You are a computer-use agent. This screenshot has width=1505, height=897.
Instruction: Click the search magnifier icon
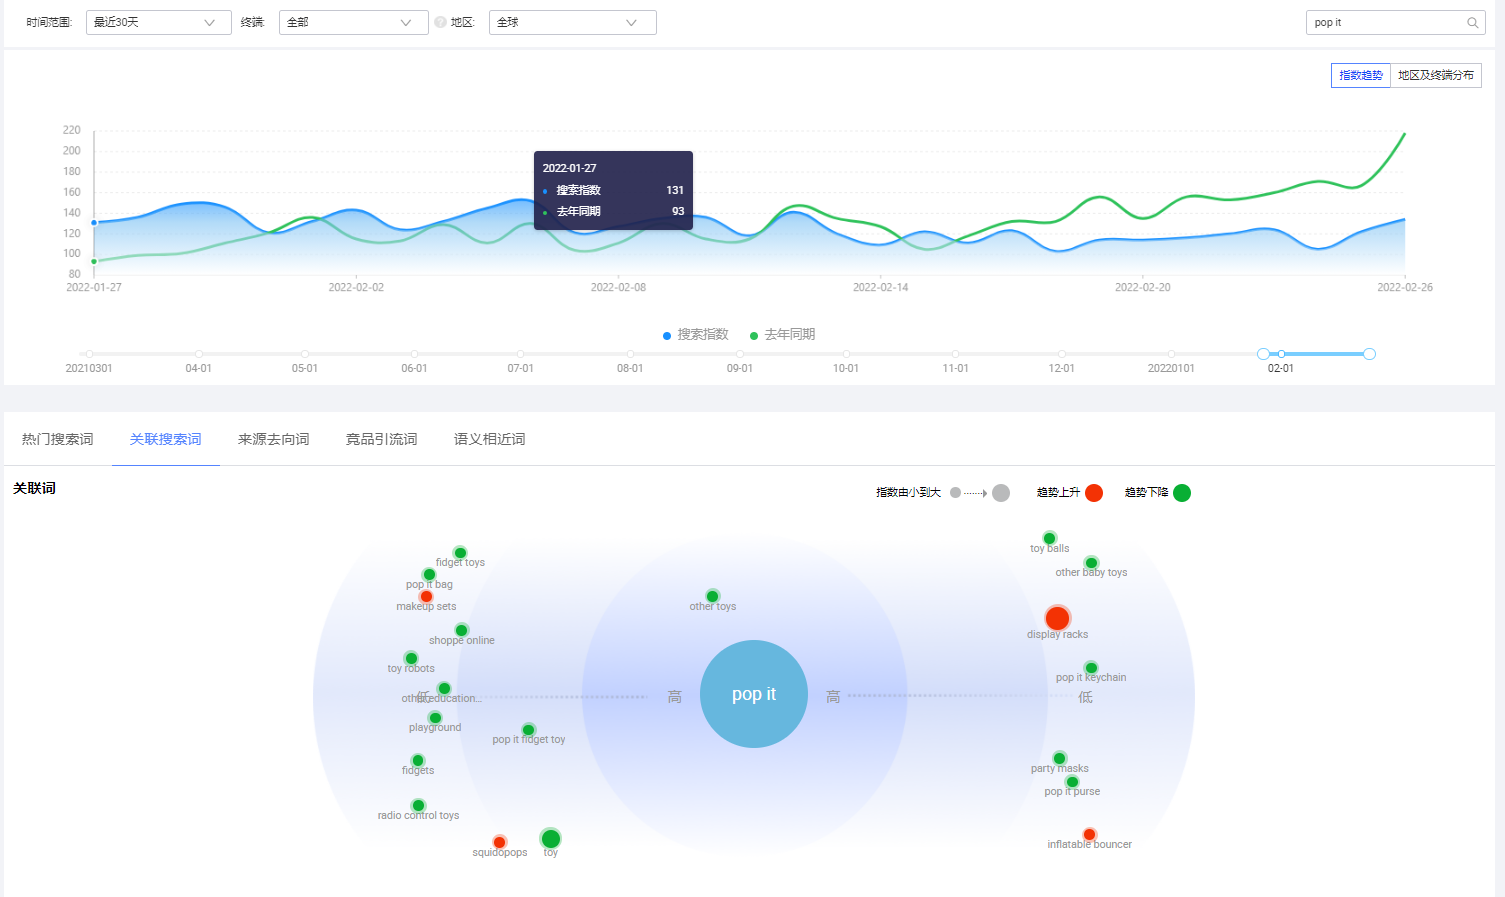pos(1473,23)
